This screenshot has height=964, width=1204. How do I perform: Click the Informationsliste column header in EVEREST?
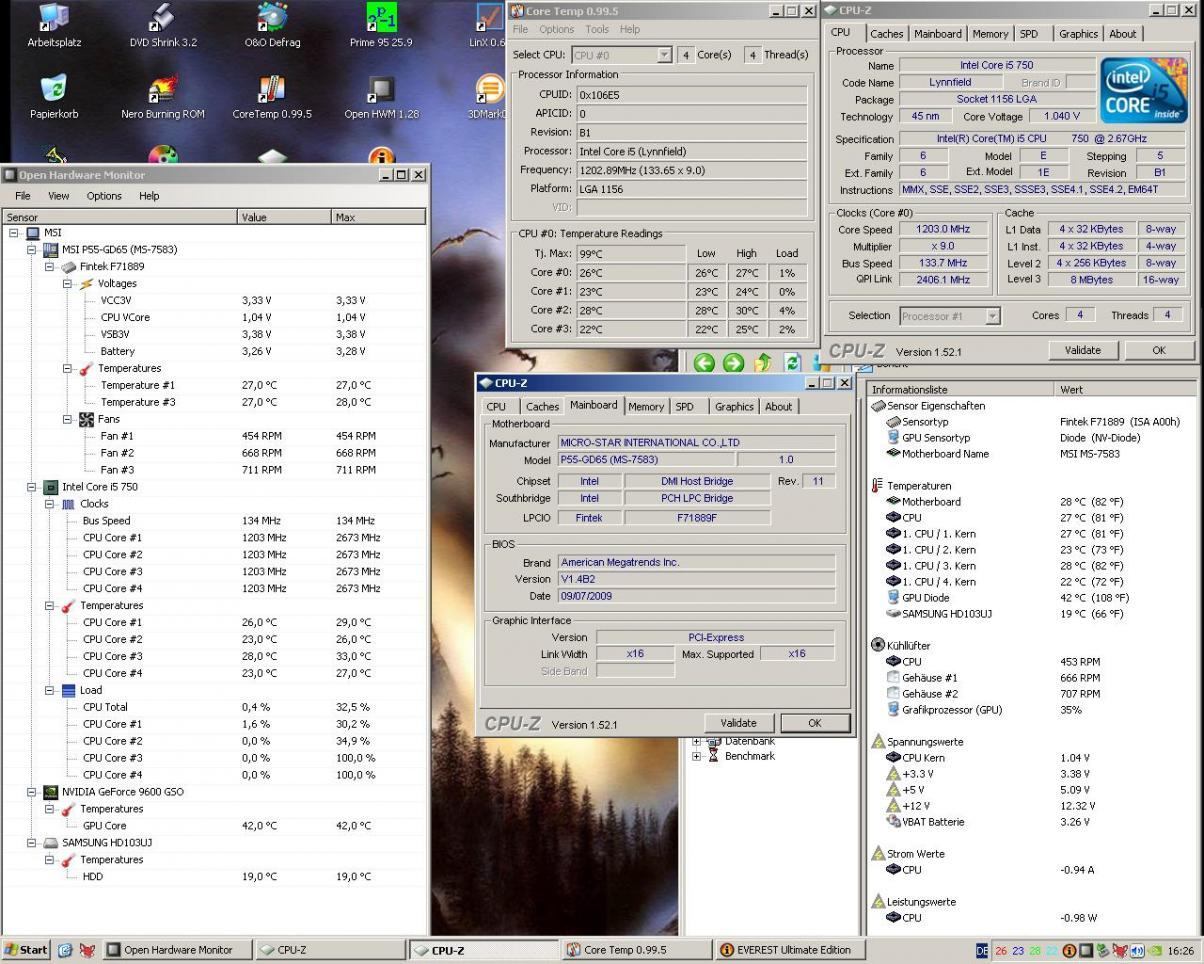point(961,390)
